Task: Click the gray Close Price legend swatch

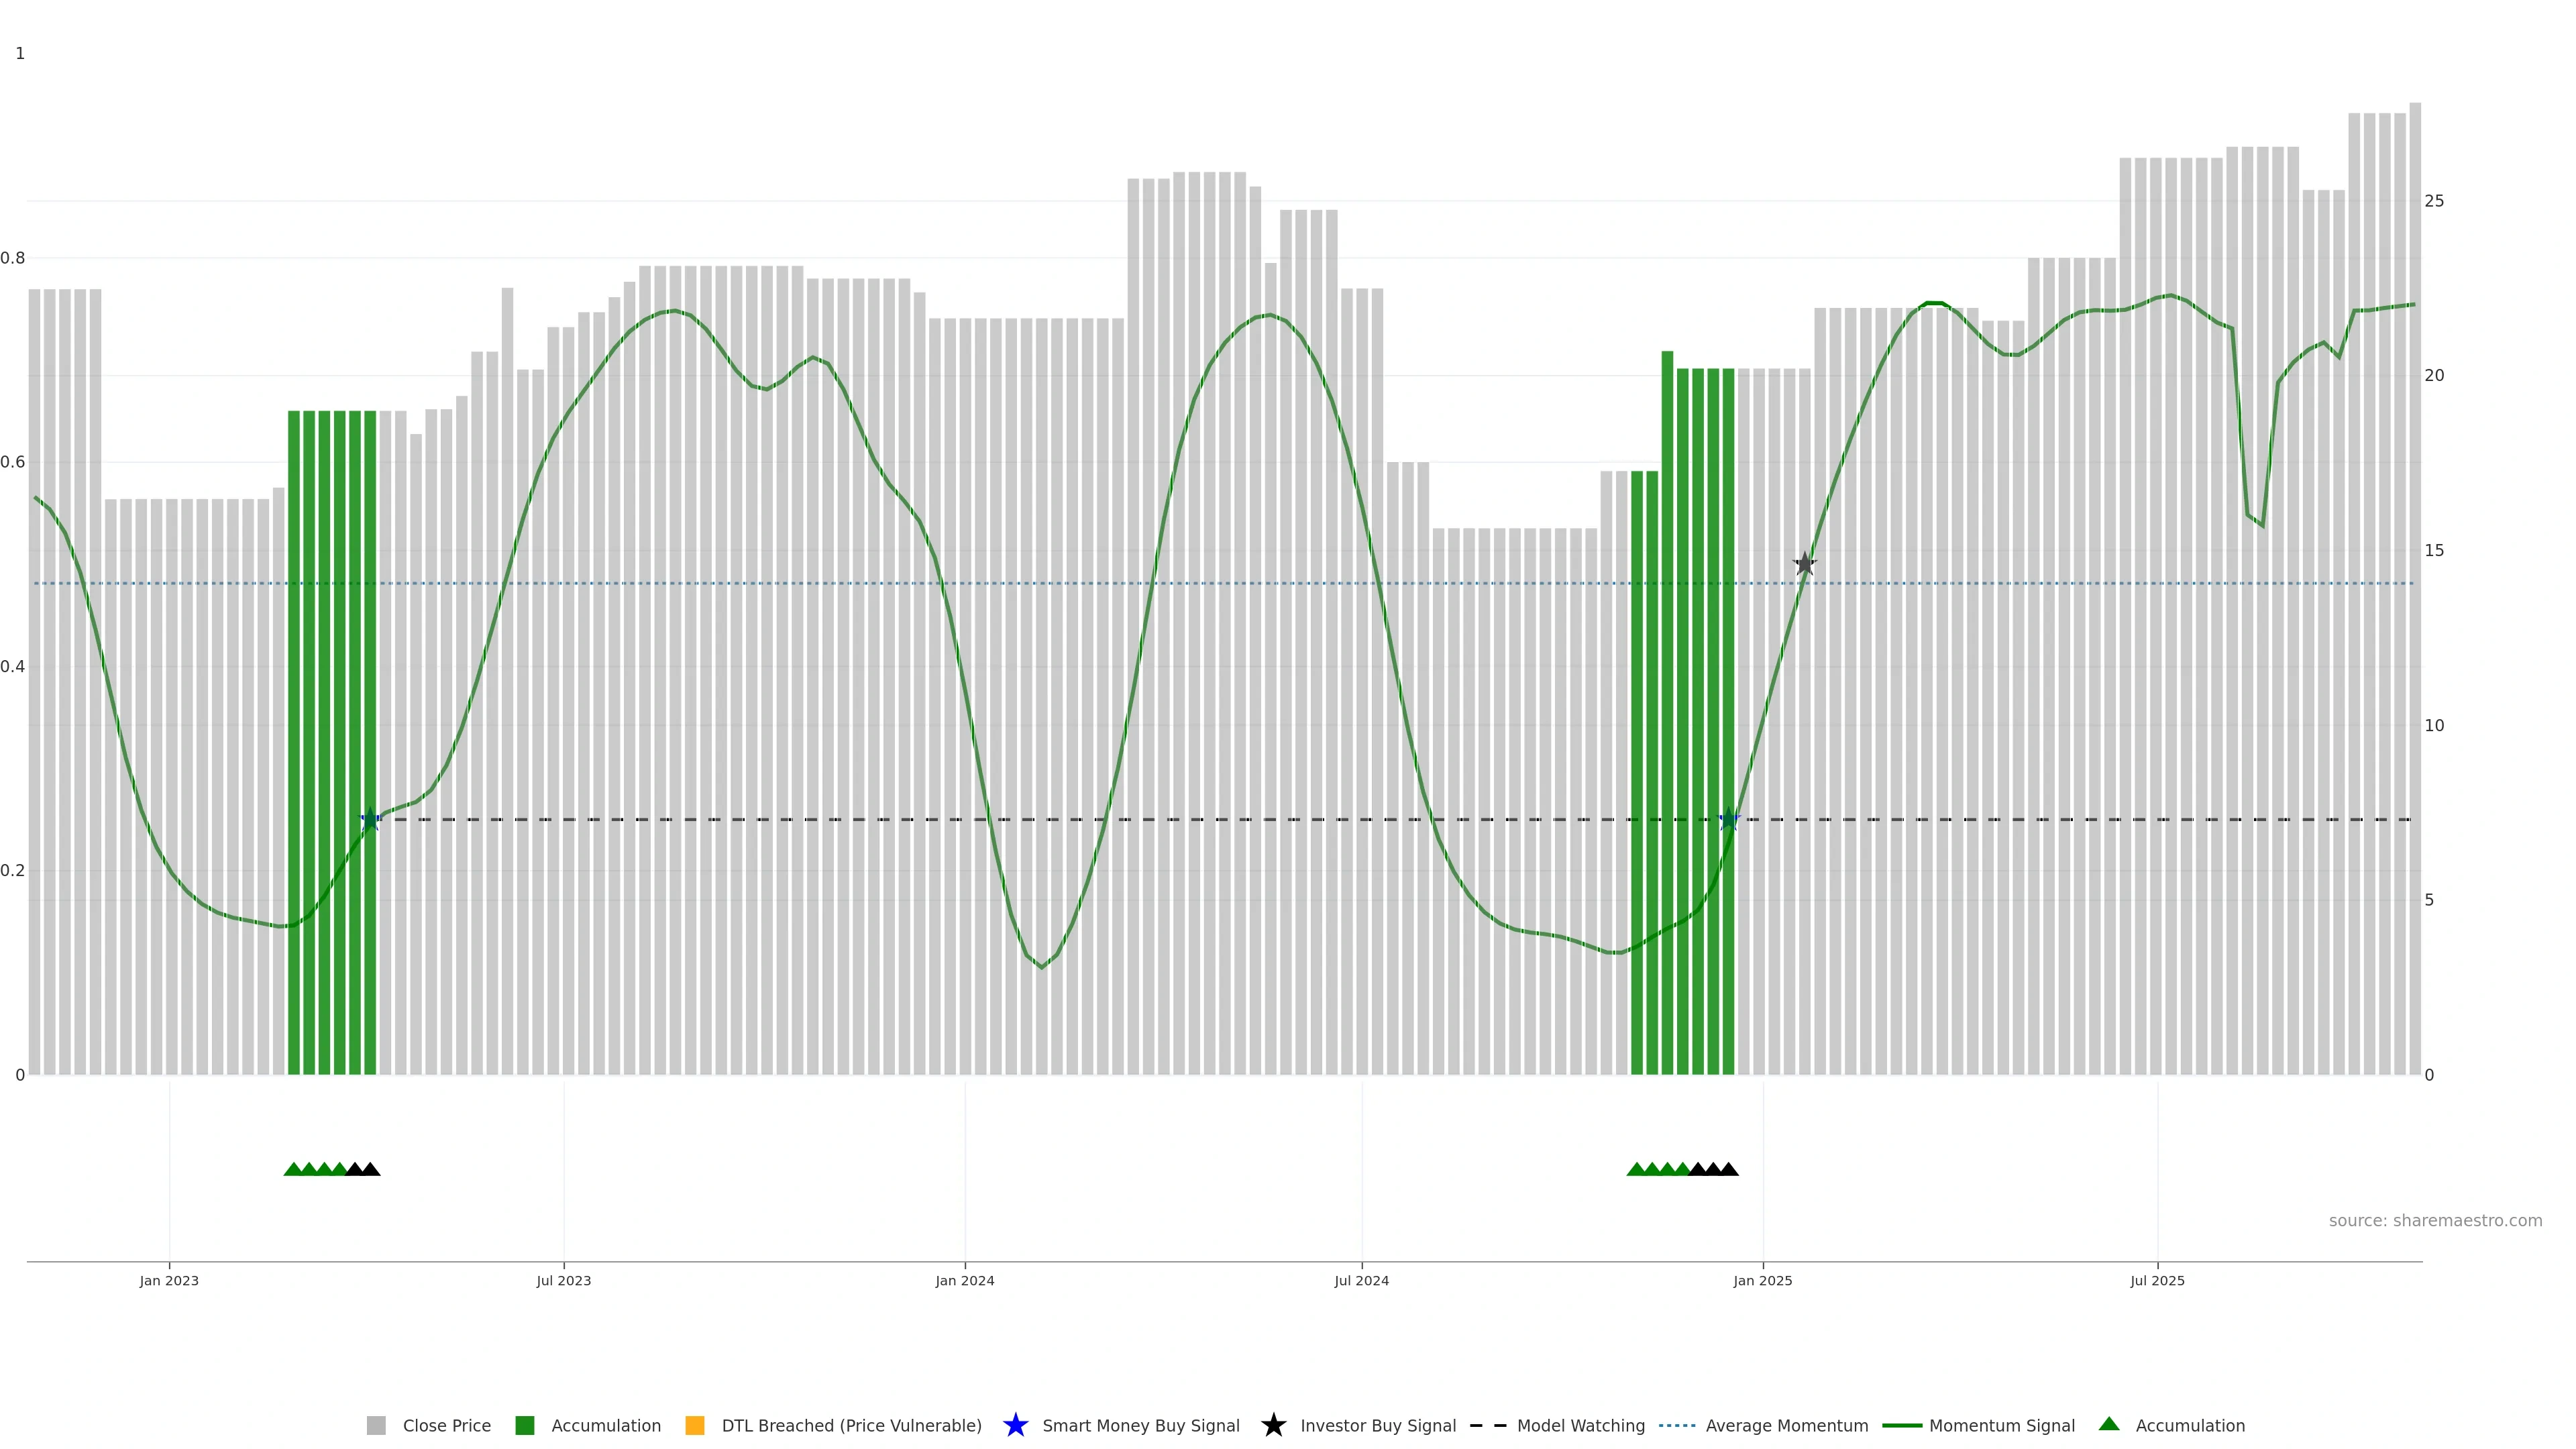Action: [x=376, y=1425]
